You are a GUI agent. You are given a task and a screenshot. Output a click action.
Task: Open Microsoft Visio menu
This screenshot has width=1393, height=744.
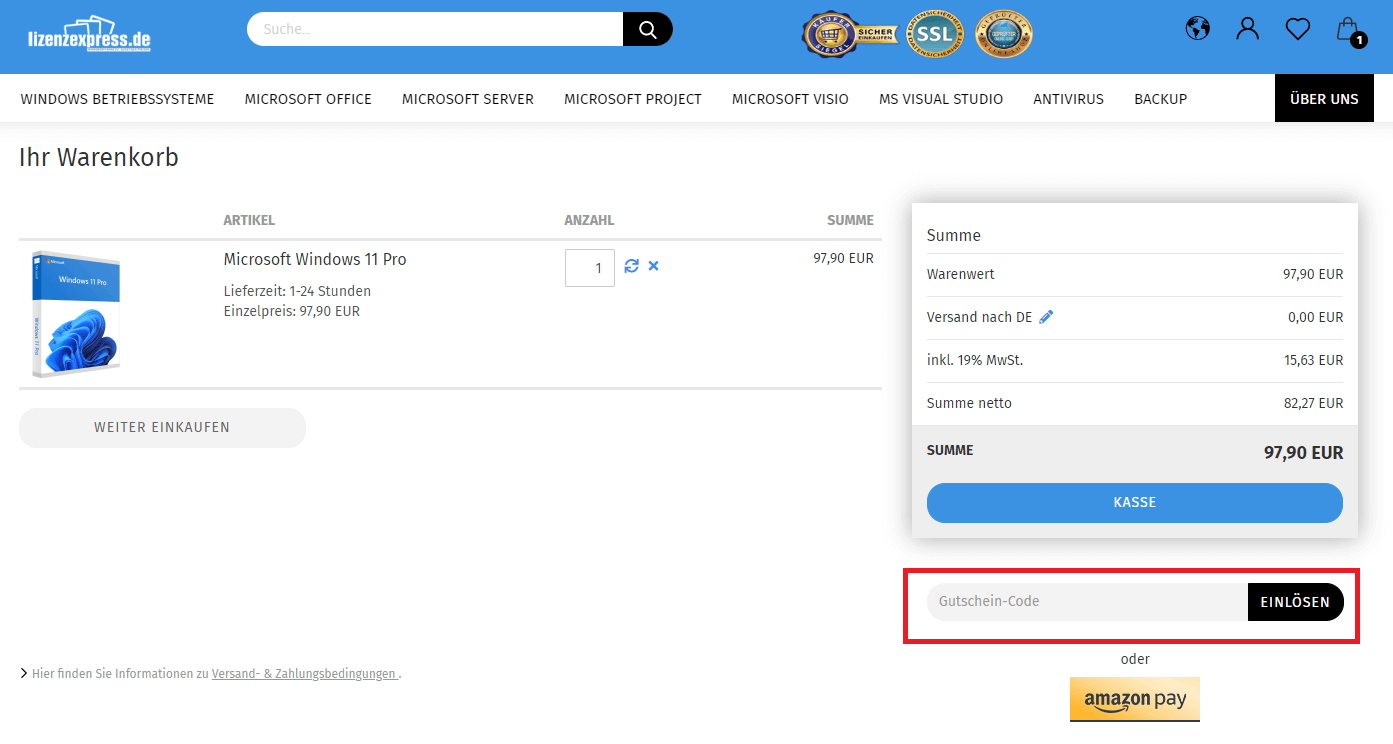(x=790, y=99)
